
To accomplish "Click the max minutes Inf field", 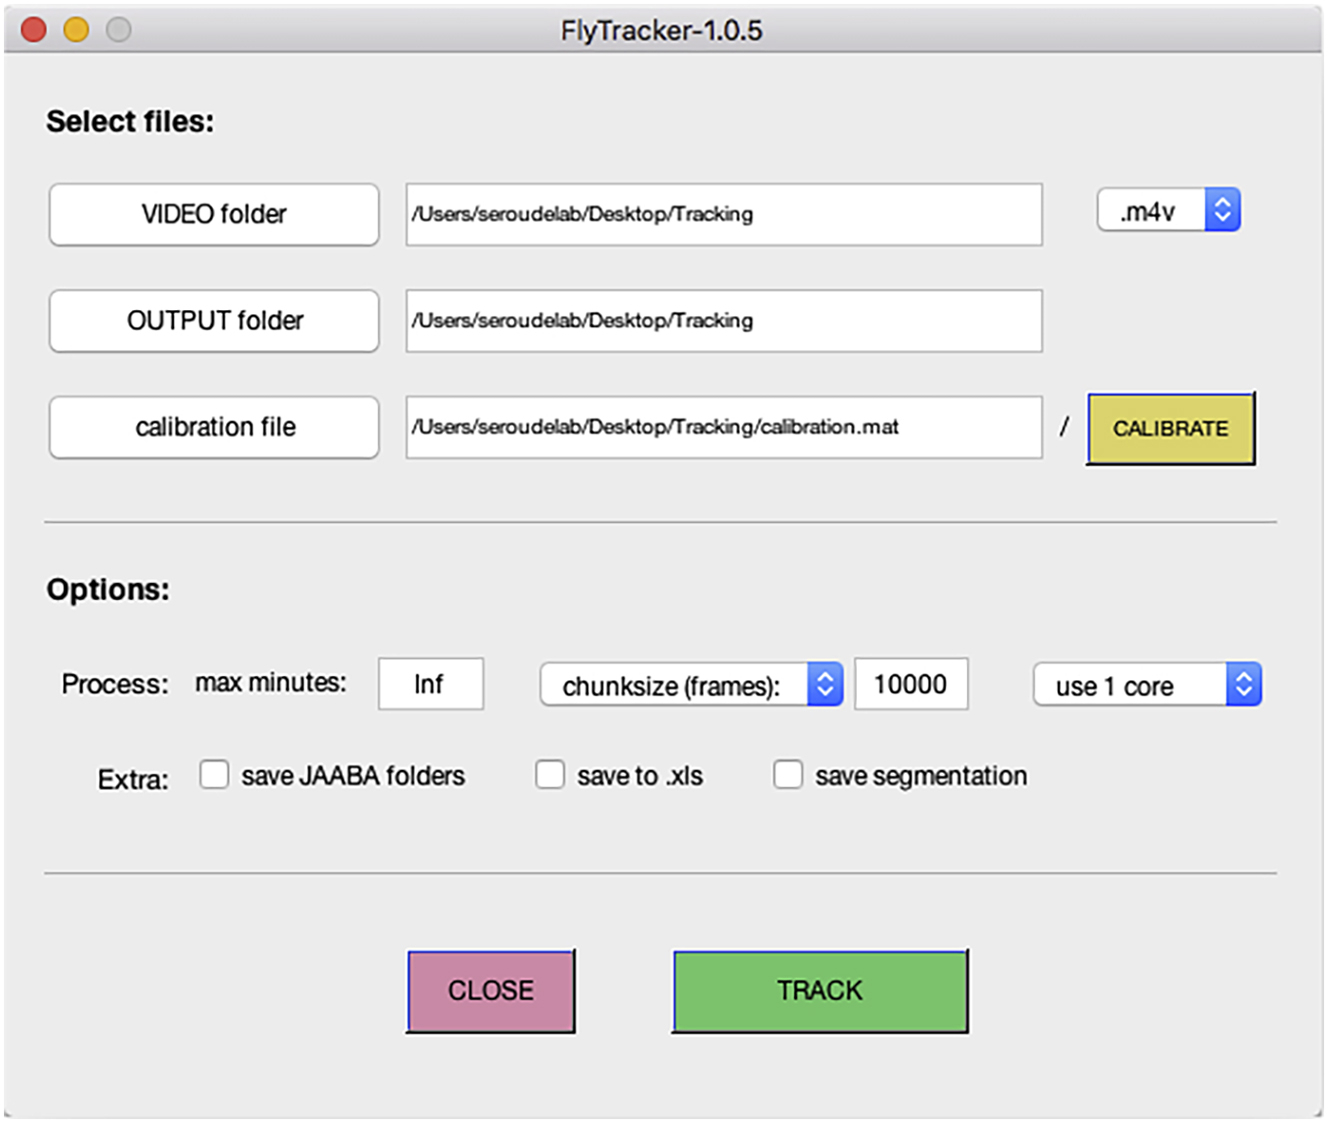I will (430, 684).
